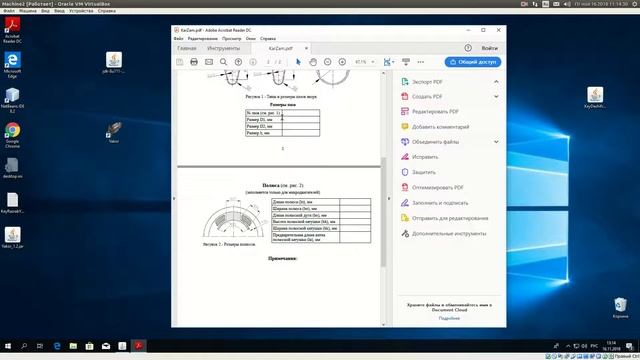Open the Справка menu in Acrobat
640x360 pixels.
tap(268, 38)
